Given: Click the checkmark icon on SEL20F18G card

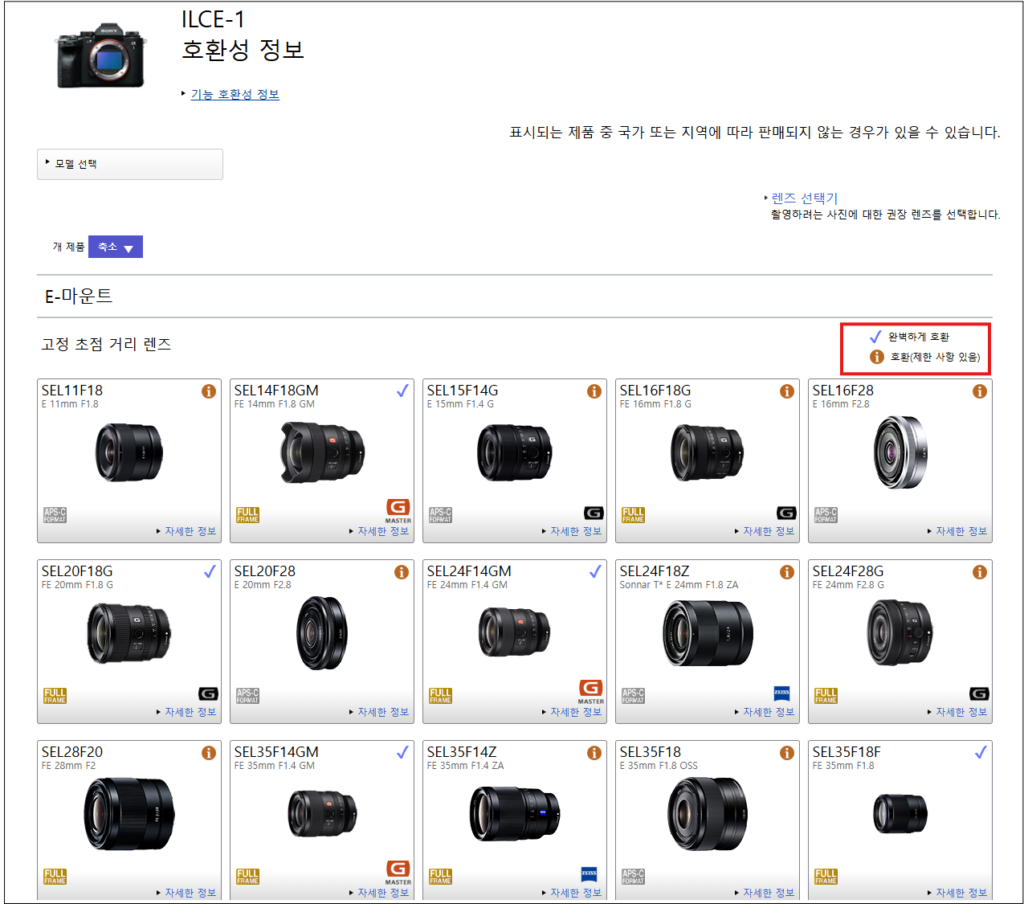Looking at the screenshot, I should (210, 572).
